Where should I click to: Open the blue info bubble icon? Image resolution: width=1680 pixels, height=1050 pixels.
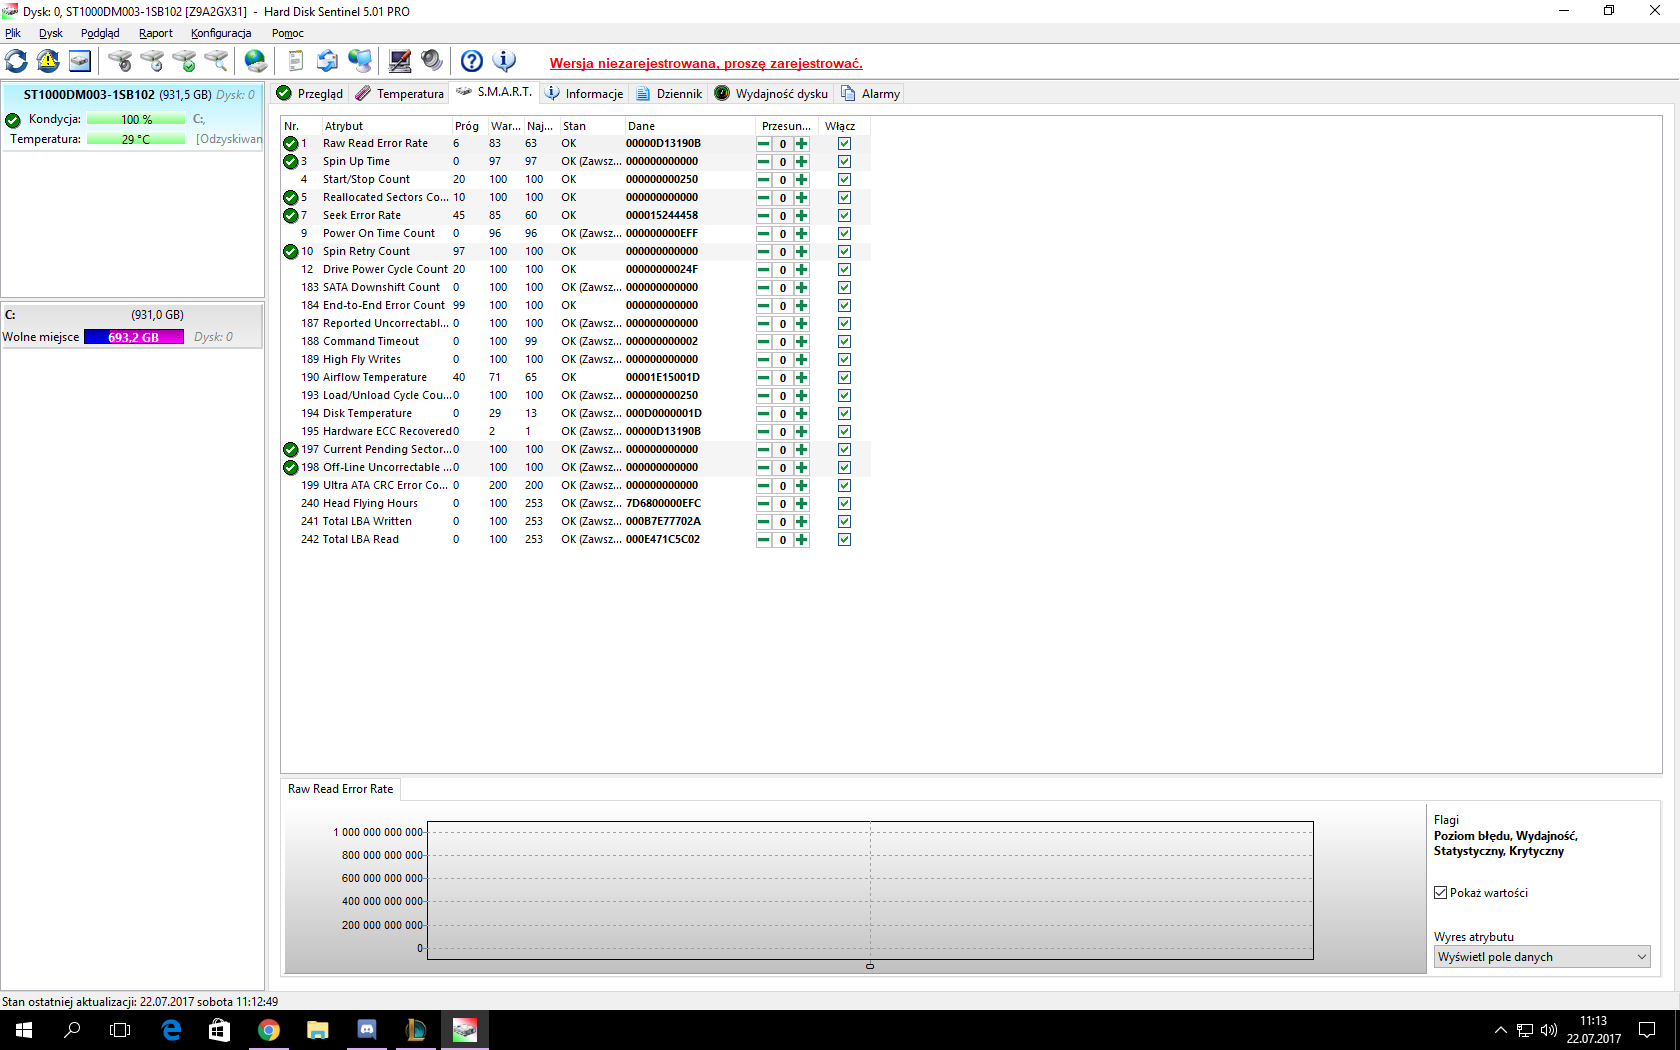(504, 61)
